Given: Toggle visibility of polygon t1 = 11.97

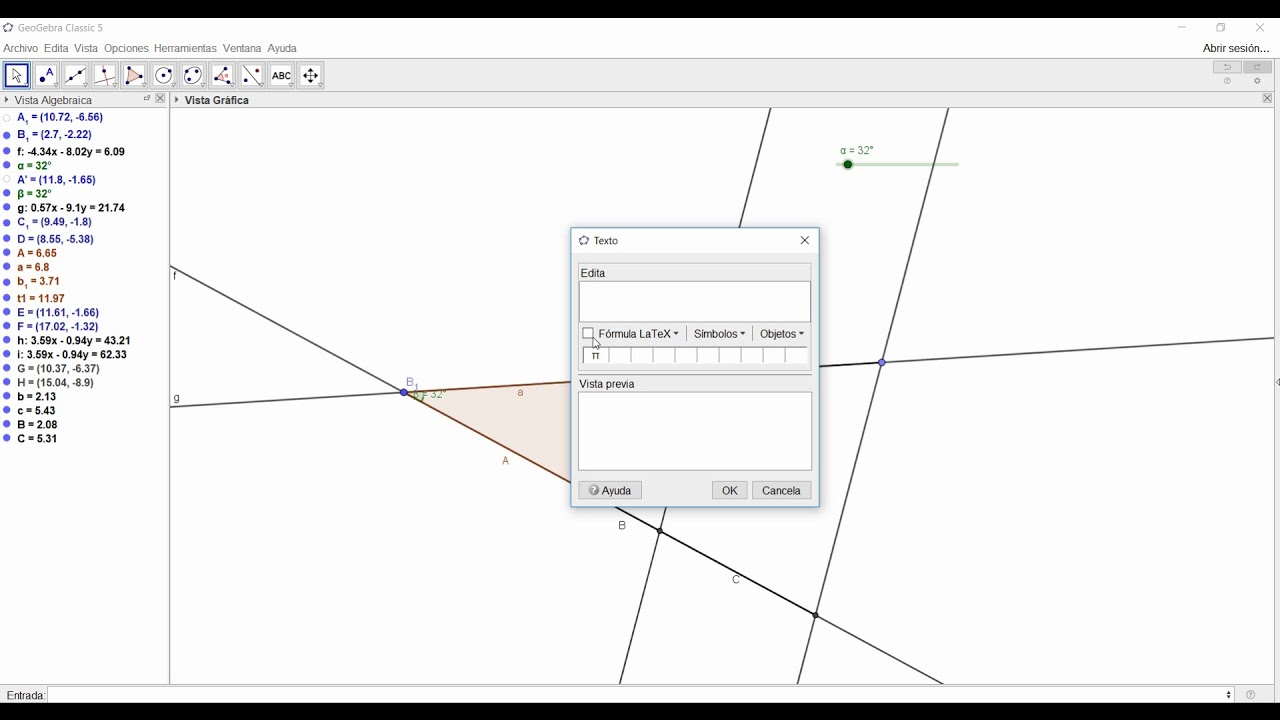Looking at the screenshot, I should pos(7,299).
